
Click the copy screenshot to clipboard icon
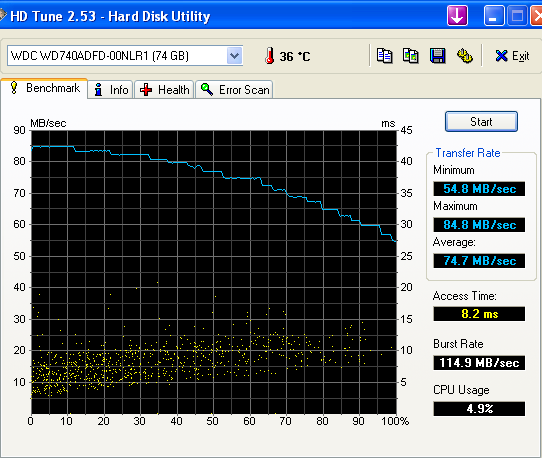(410, 56)
